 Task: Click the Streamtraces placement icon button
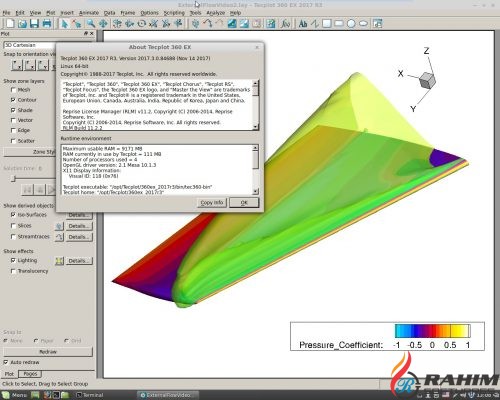coord(59,237)
